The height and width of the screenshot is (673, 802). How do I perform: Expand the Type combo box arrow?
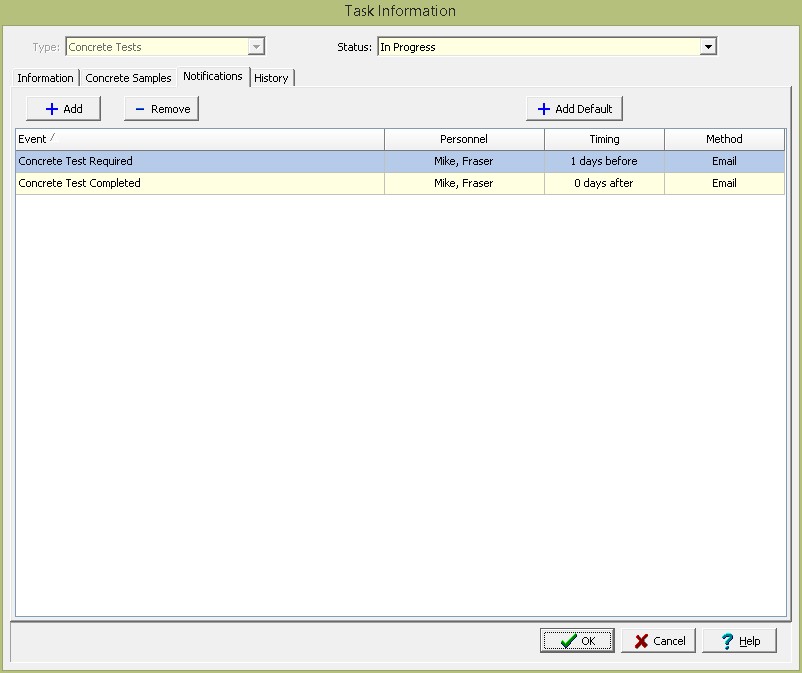click(256, 47)
